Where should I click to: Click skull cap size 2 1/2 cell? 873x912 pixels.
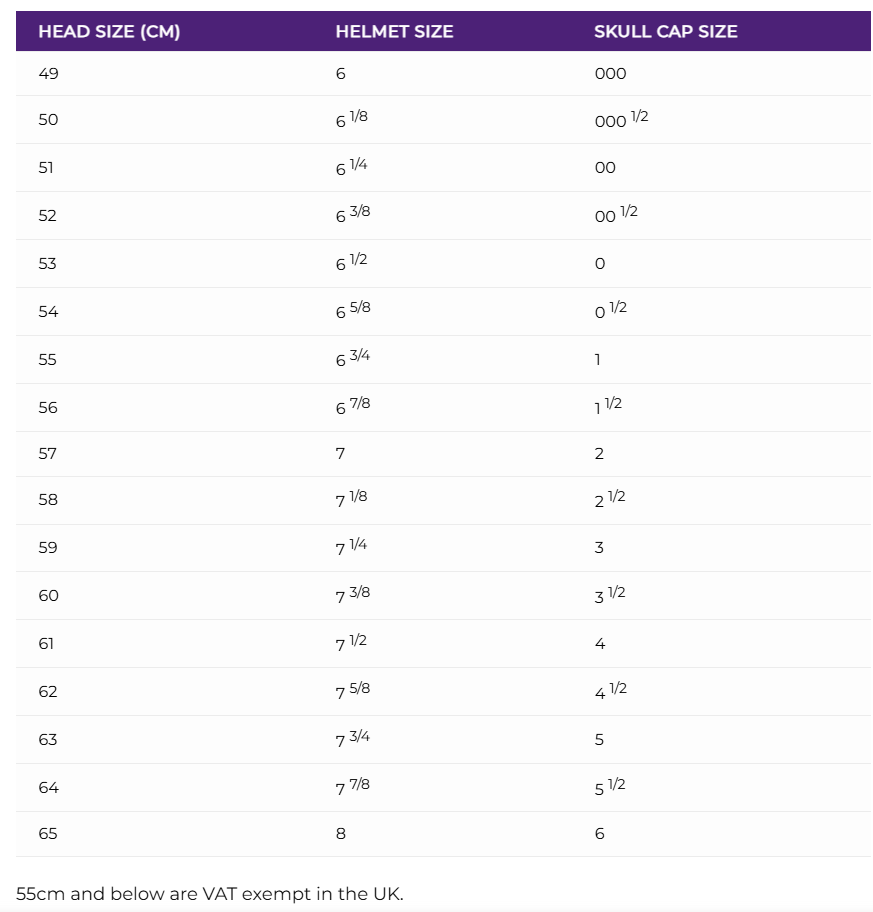[x=610, y=499]
